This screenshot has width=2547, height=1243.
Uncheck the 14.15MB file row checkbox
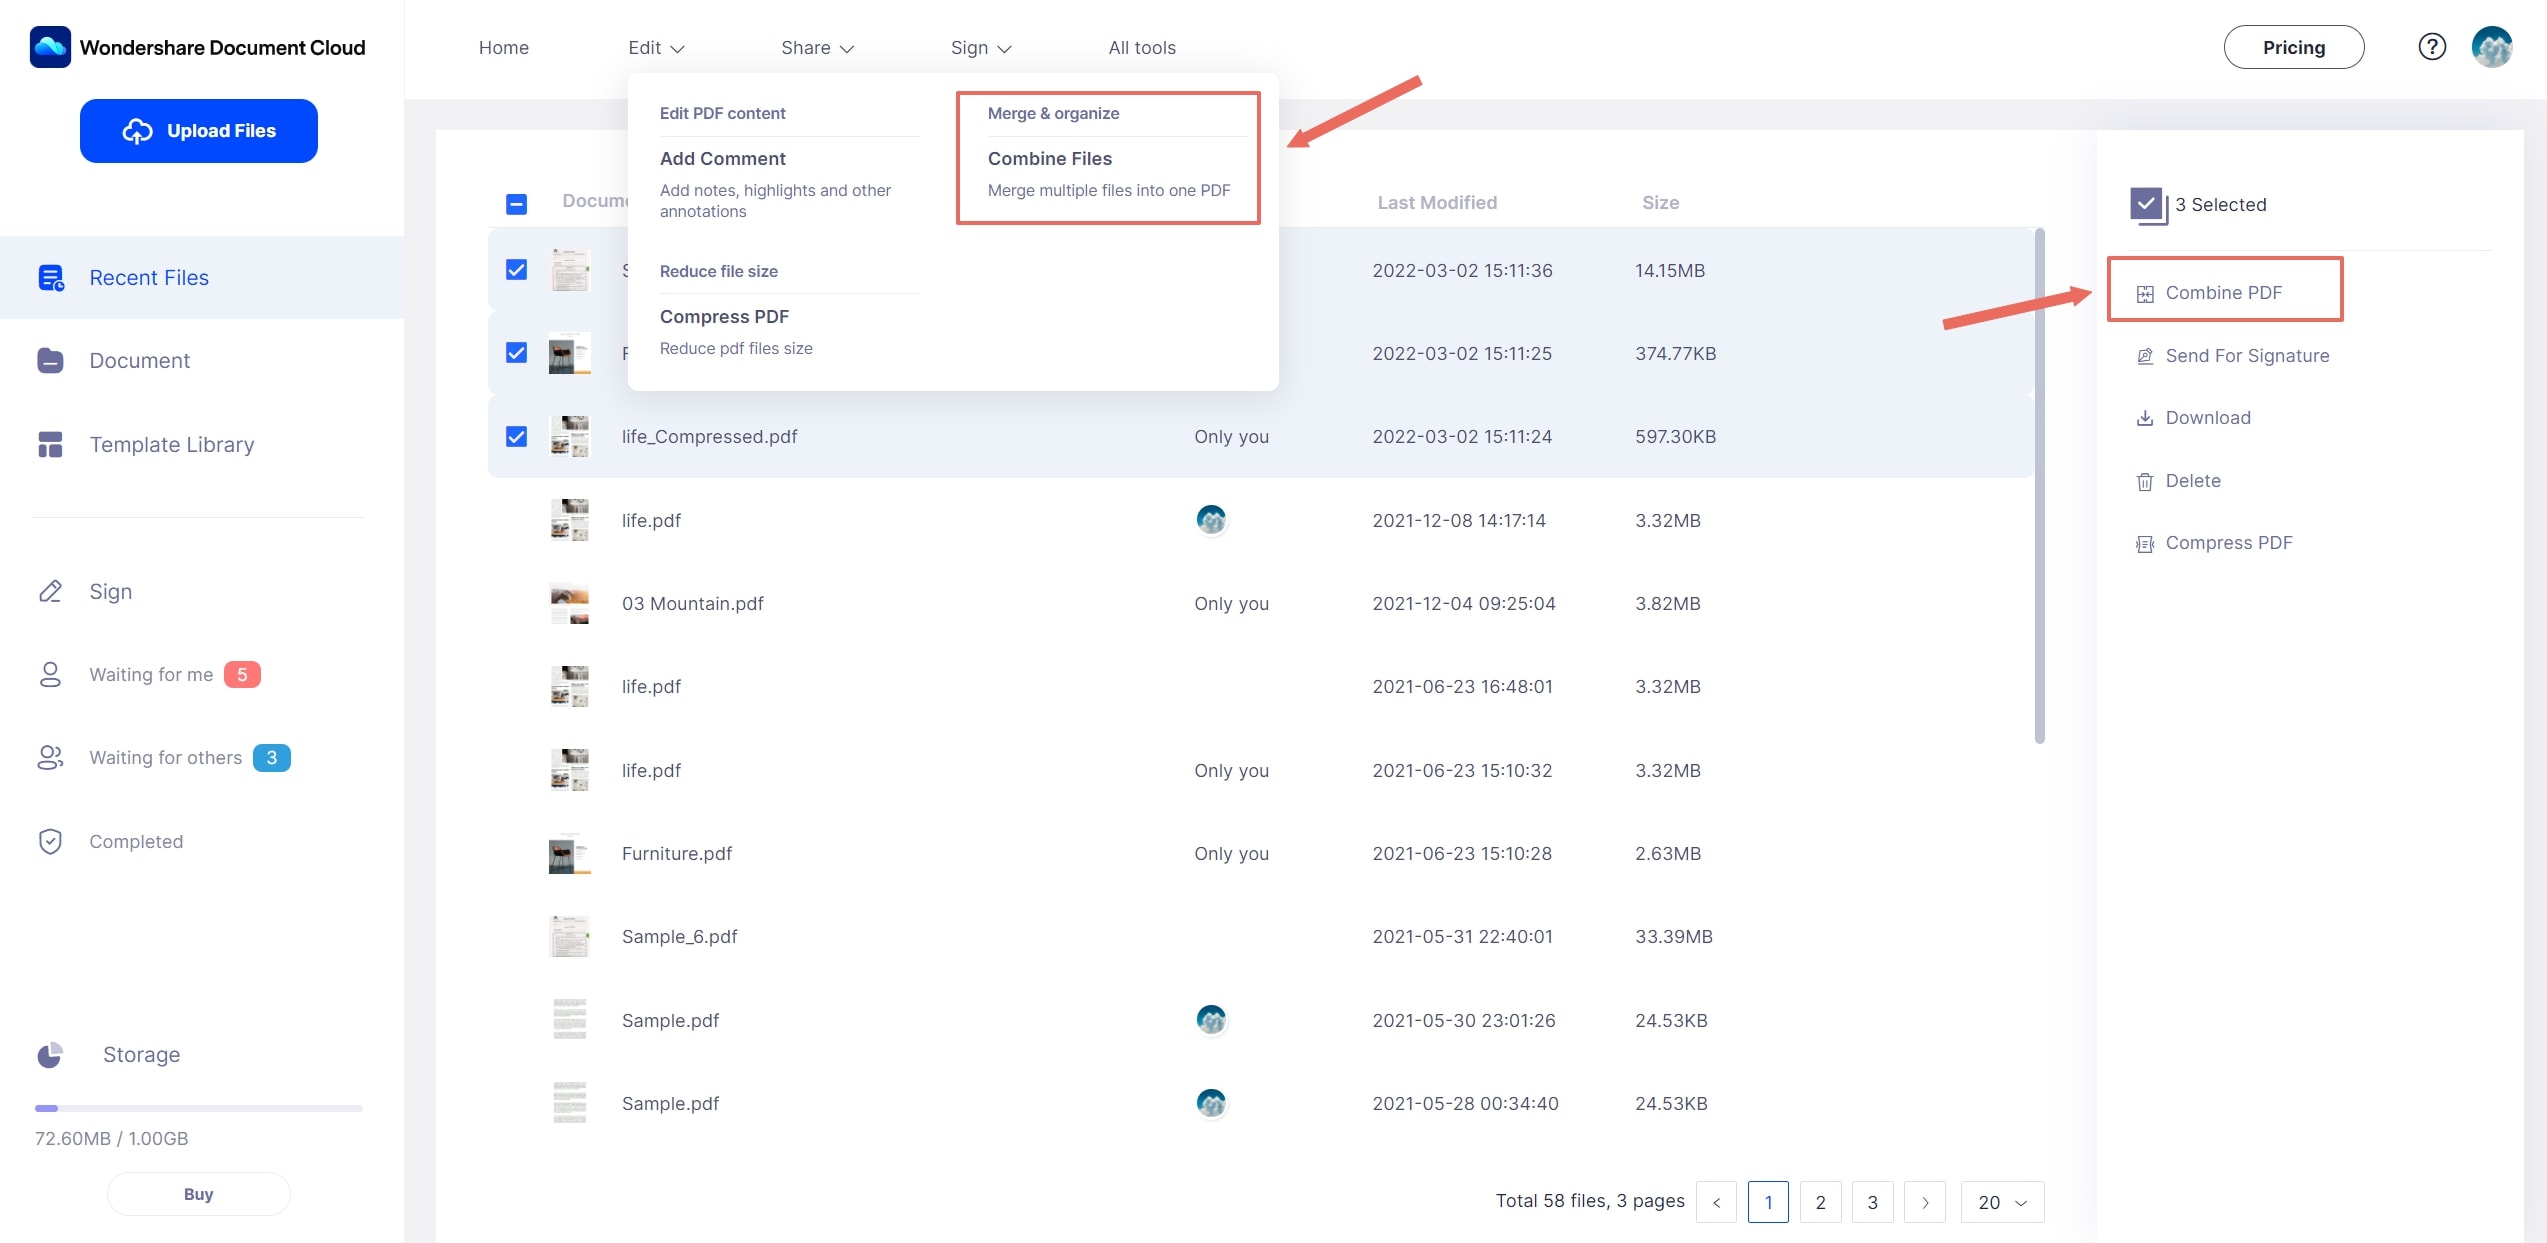tap(516, 270)
